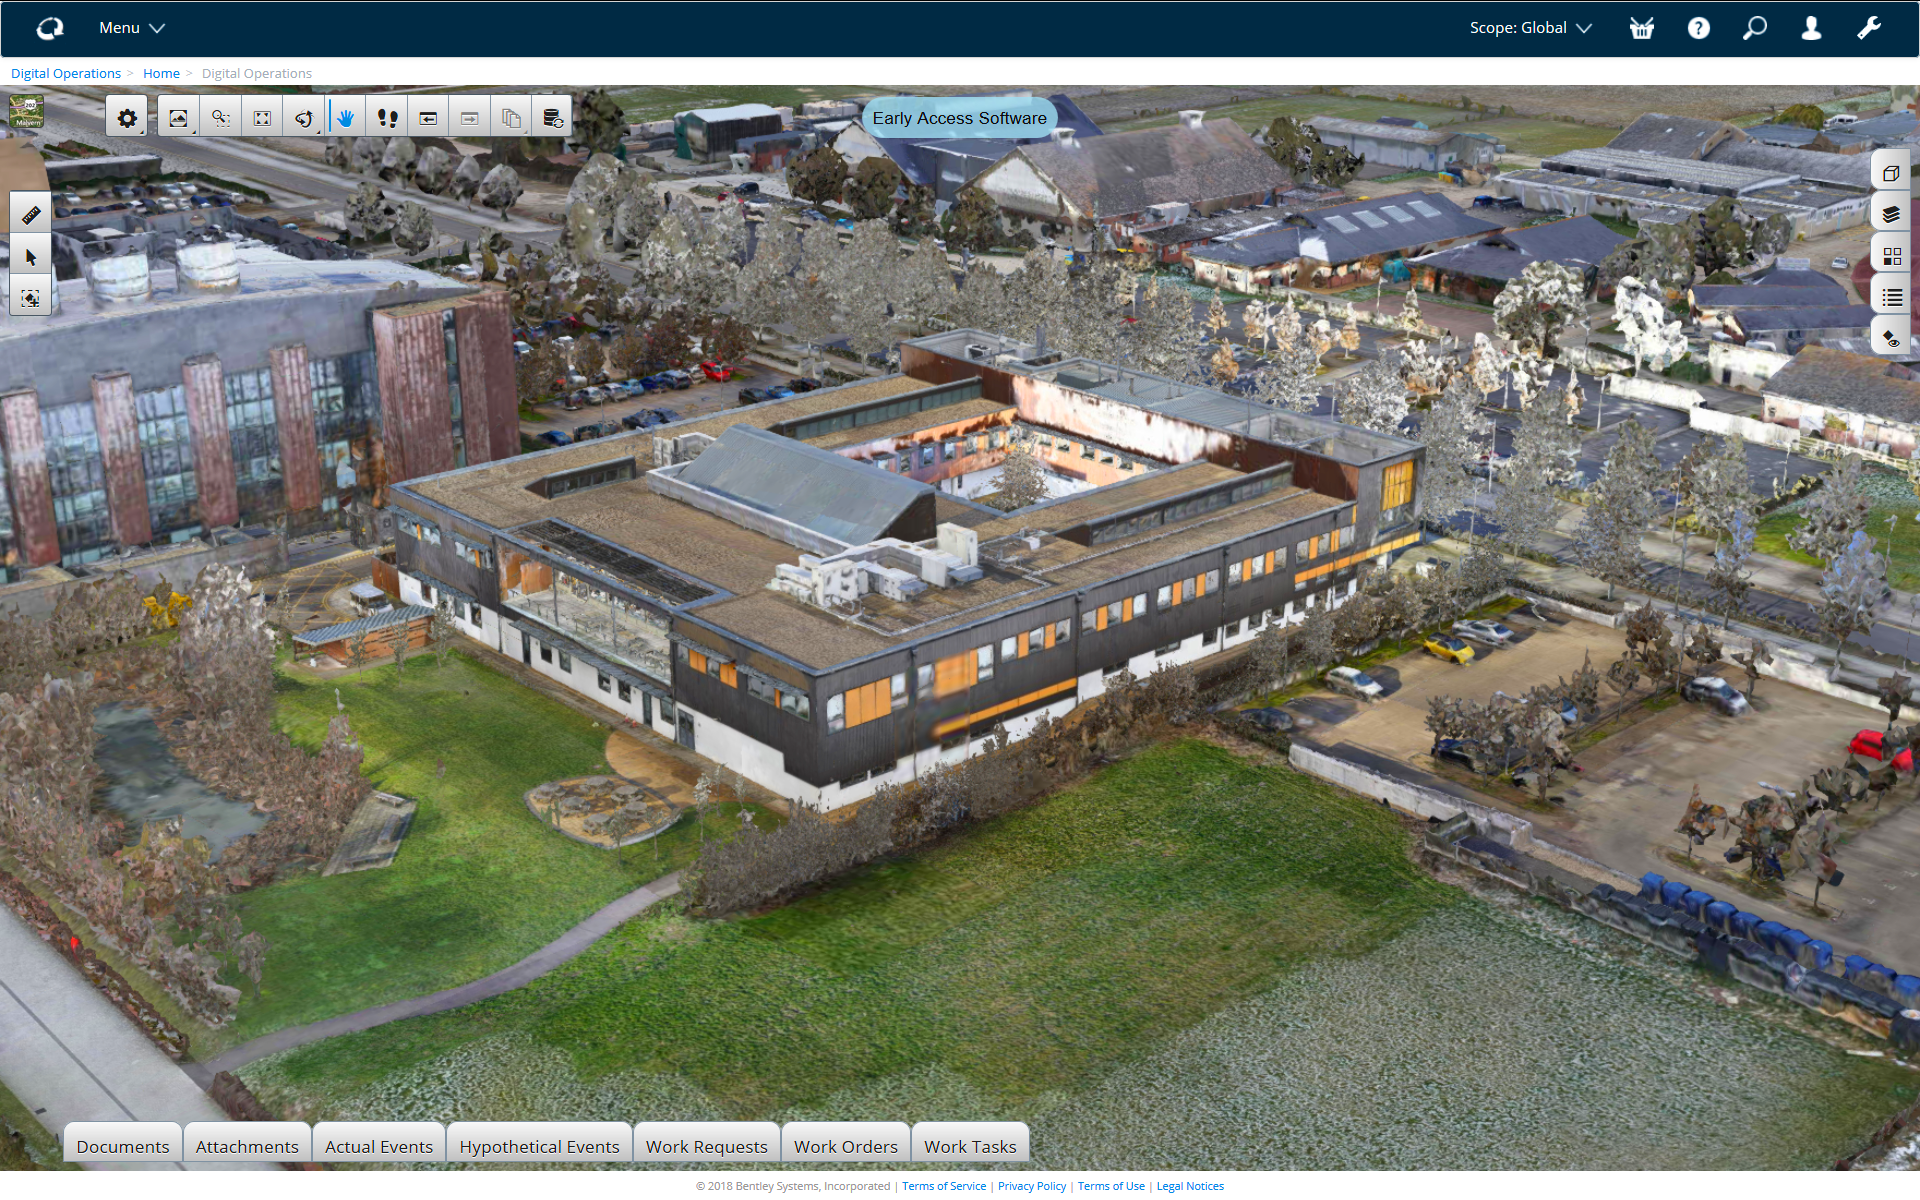The height and width of the screenshot is (1200, 1920).
Task: Switch to Hypothetical Events tab
Action: point(539,1146)
